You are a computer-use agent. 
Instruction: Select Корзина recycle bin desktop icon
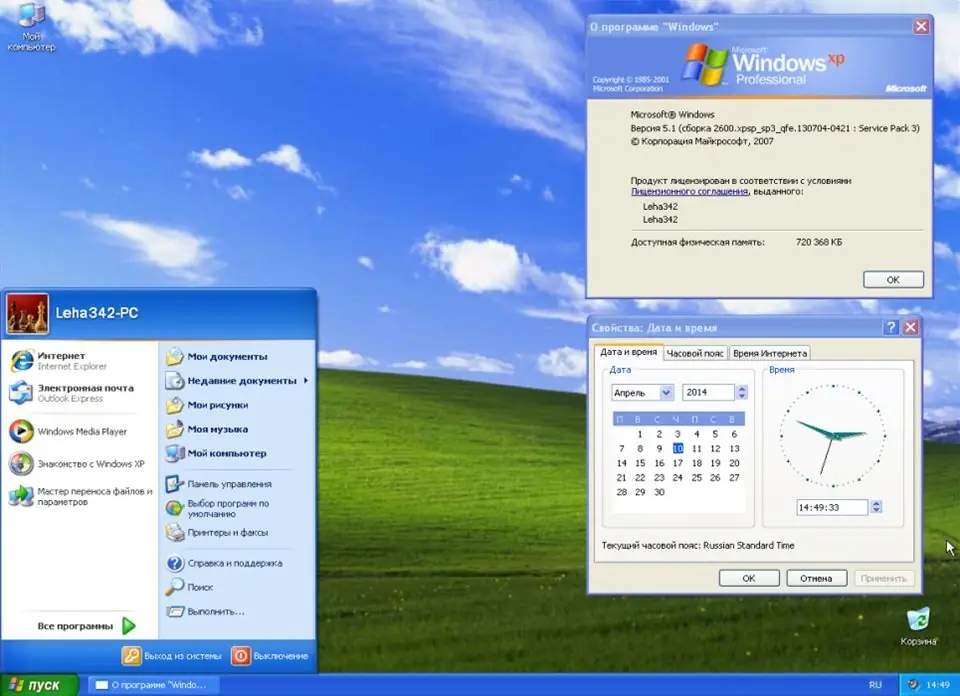pyautogui.click(x=918, y=626)
